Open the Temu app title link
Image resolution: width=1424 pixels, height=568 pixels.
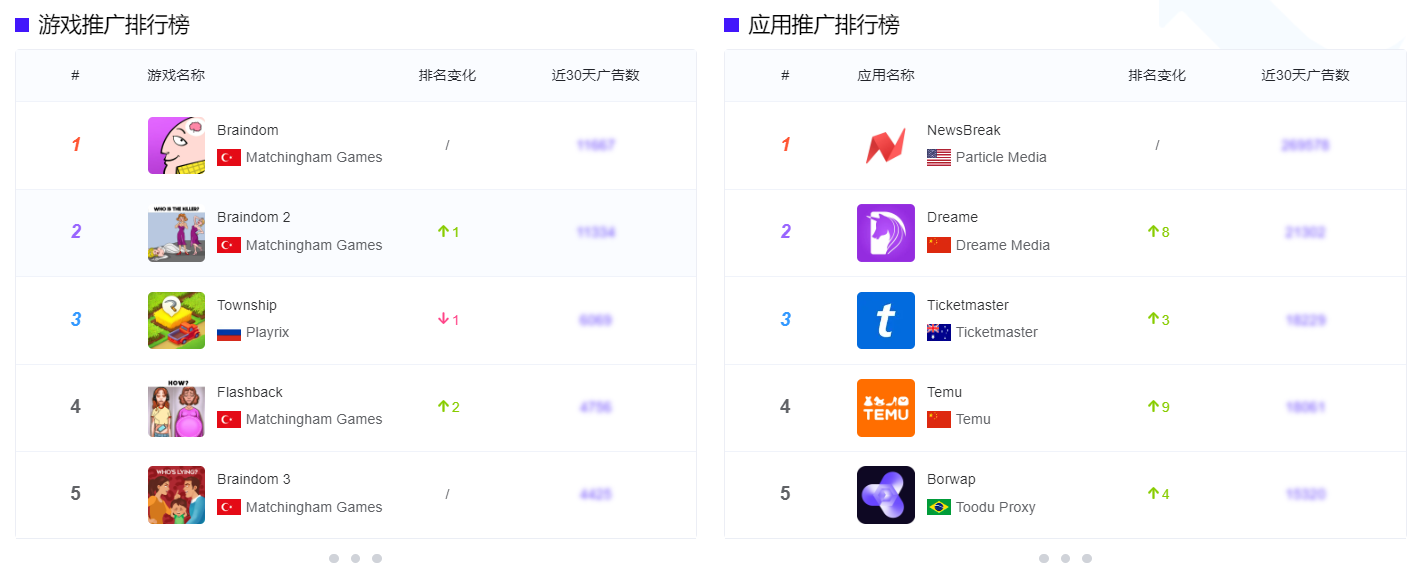click(x=945, y=392)
